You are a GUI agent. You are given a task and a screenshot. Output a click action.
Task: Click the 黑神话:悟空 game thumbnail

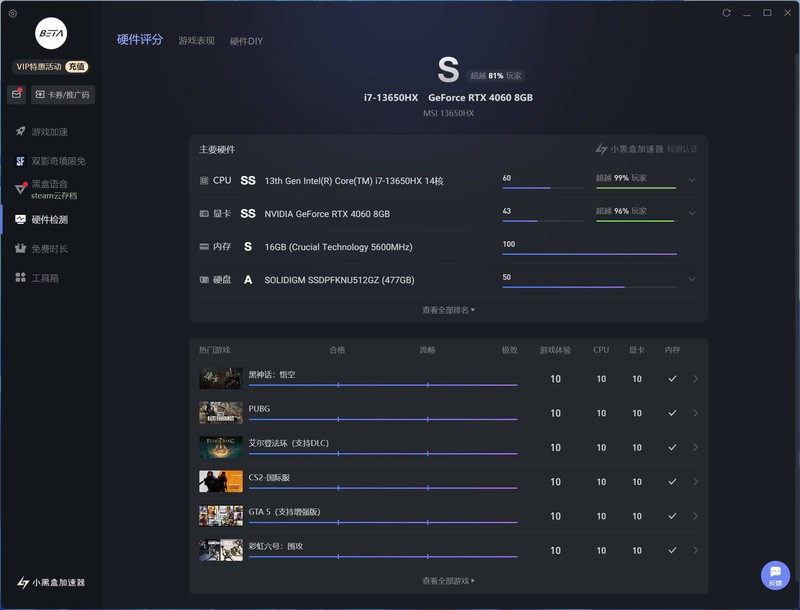click(x=221, y=379)
